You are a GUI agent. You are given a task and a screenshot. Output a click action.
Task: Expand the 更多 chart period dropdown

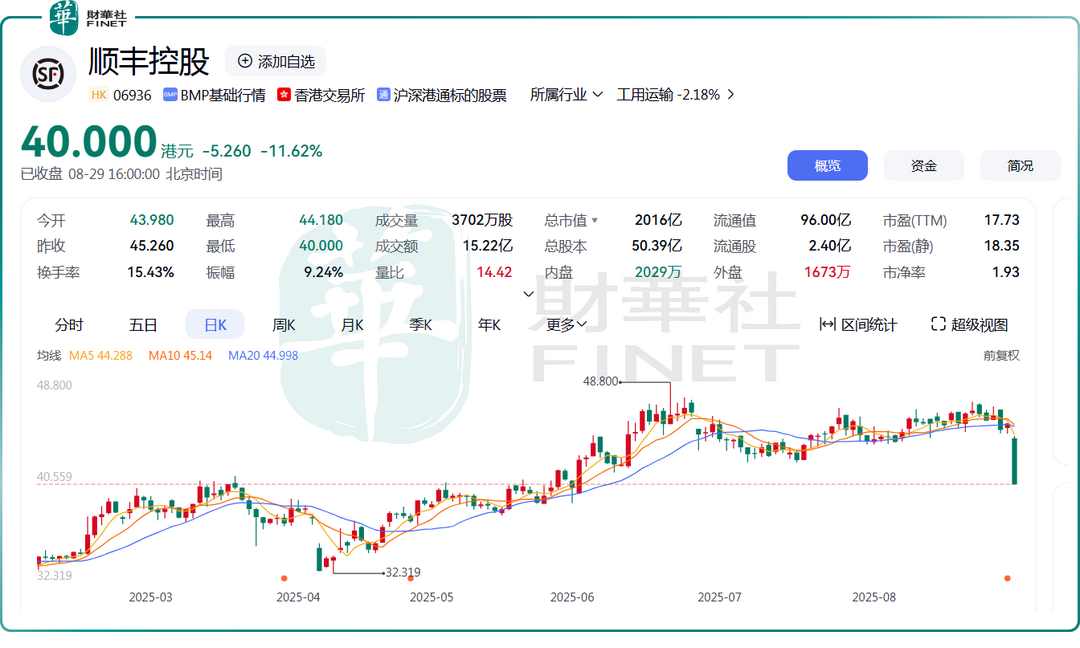pyautogui.click(x=566, y=324)
